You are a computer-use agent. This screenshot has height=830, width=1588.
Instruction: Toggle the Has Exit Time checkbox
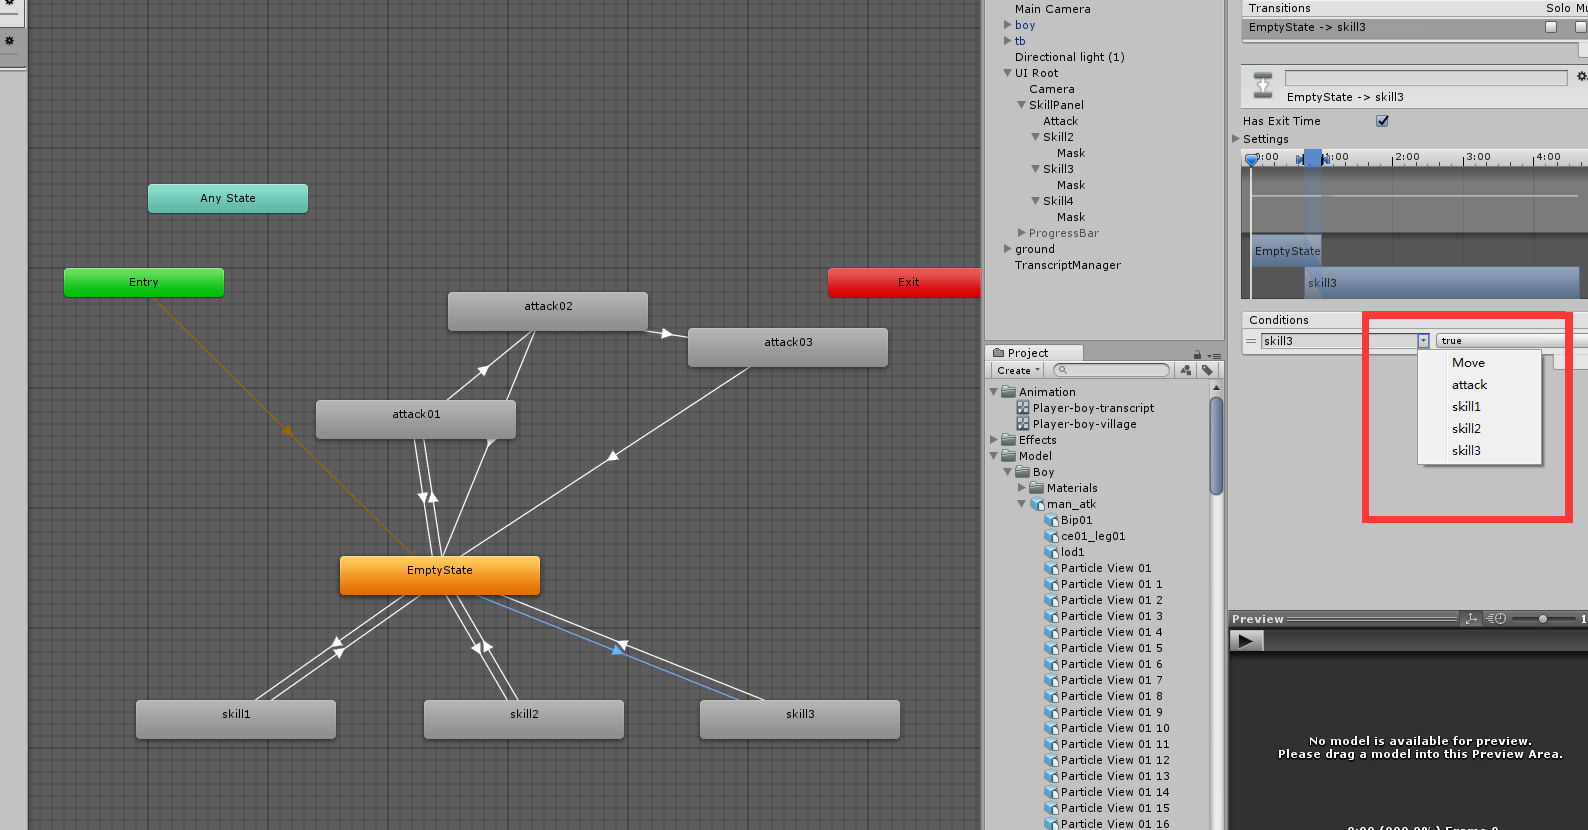(1382, 121)
